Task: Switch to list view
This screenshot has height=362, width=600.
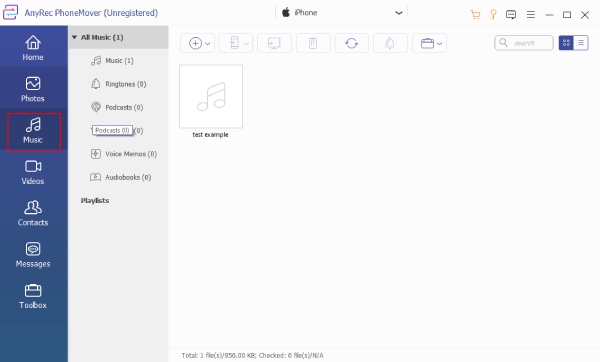Action: (x=581, y=43)
